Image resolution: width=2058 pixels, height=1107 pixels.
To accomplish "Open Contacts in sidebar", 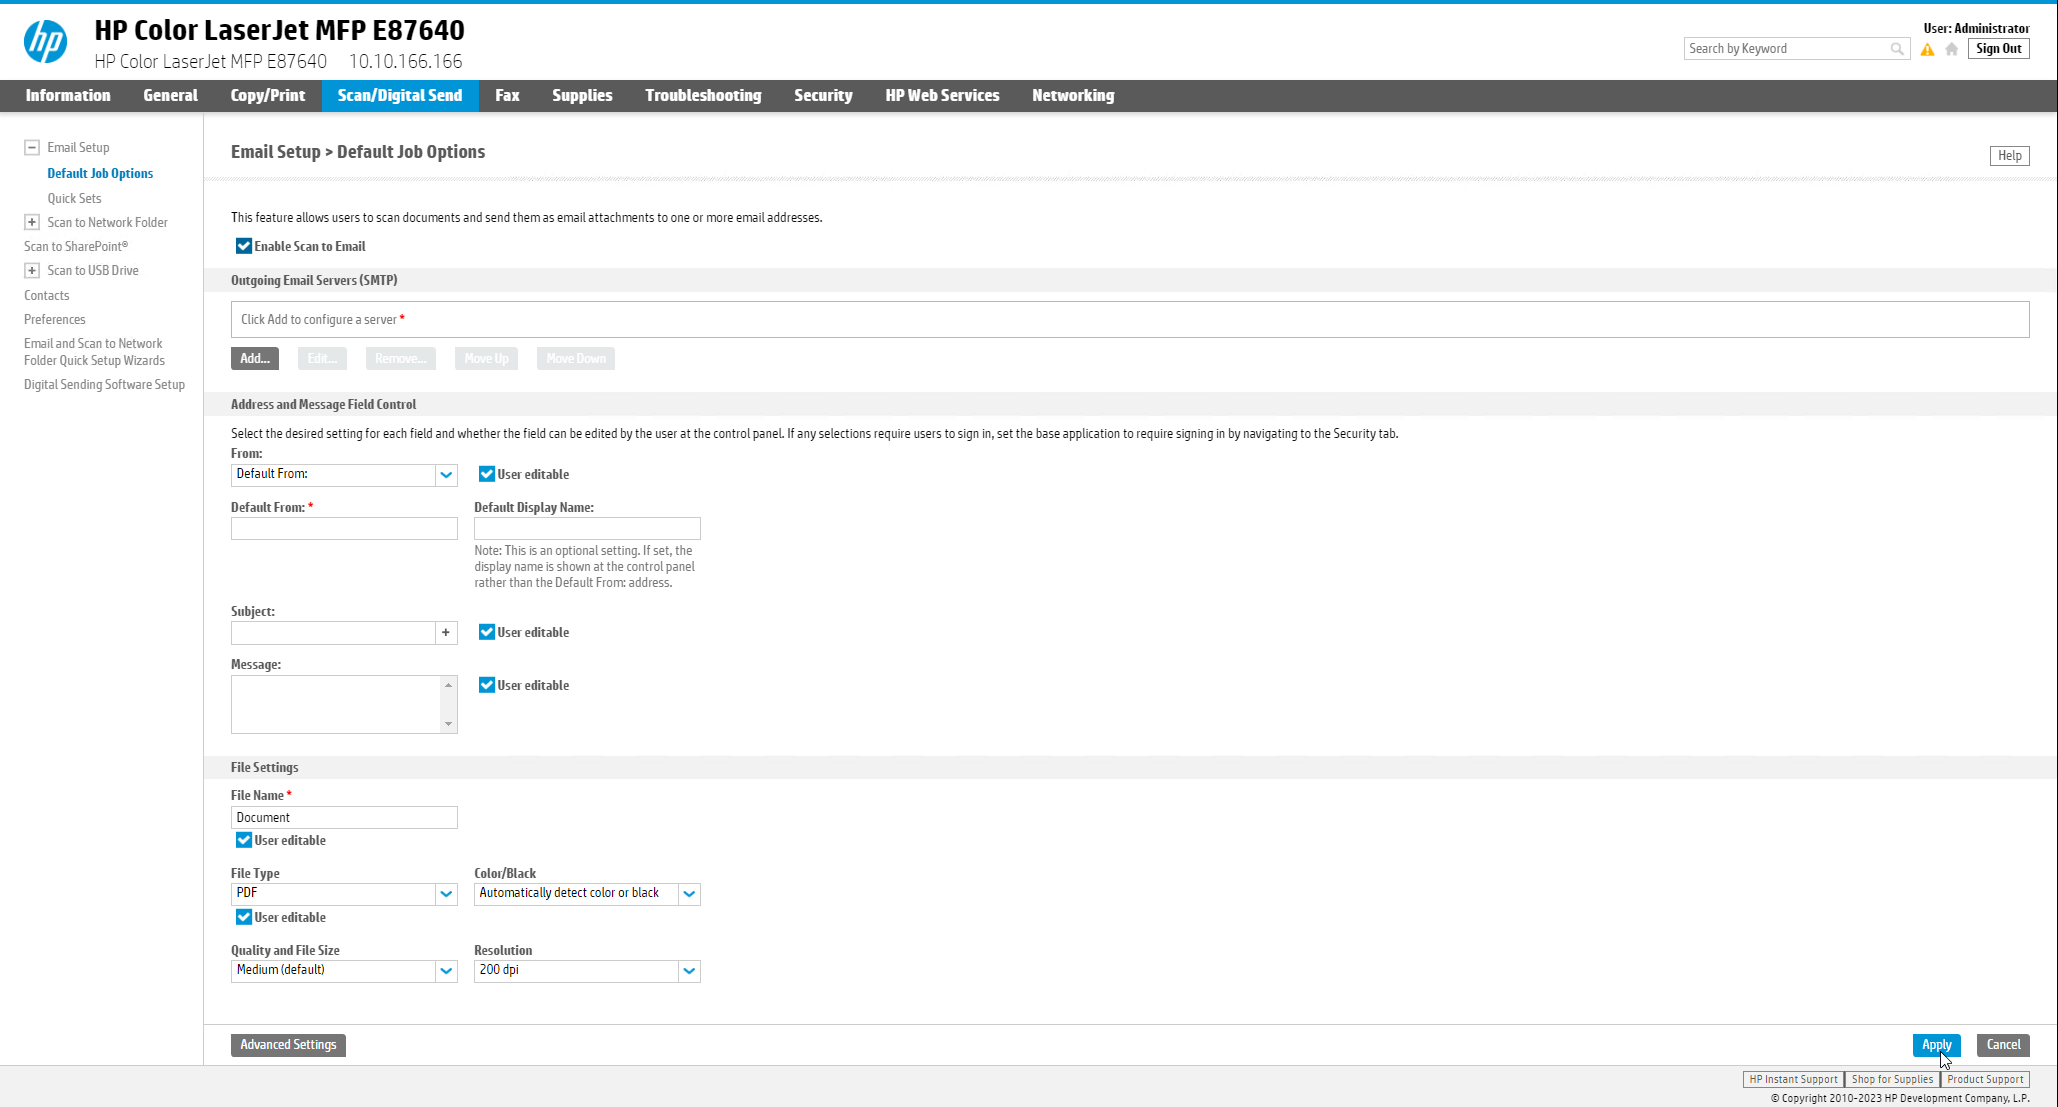I will tap(47, 295).
